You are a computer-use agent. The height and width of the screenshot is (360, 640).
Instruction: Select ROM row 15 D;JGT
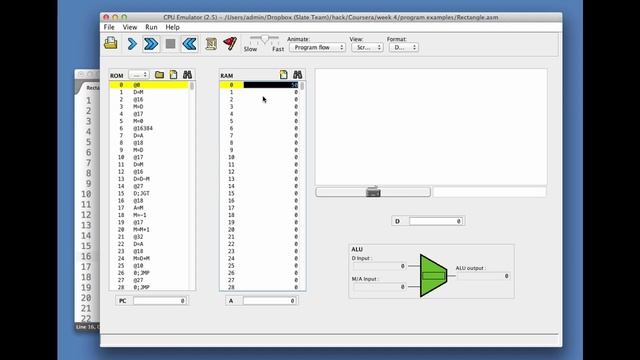click(x=149, y=193)
